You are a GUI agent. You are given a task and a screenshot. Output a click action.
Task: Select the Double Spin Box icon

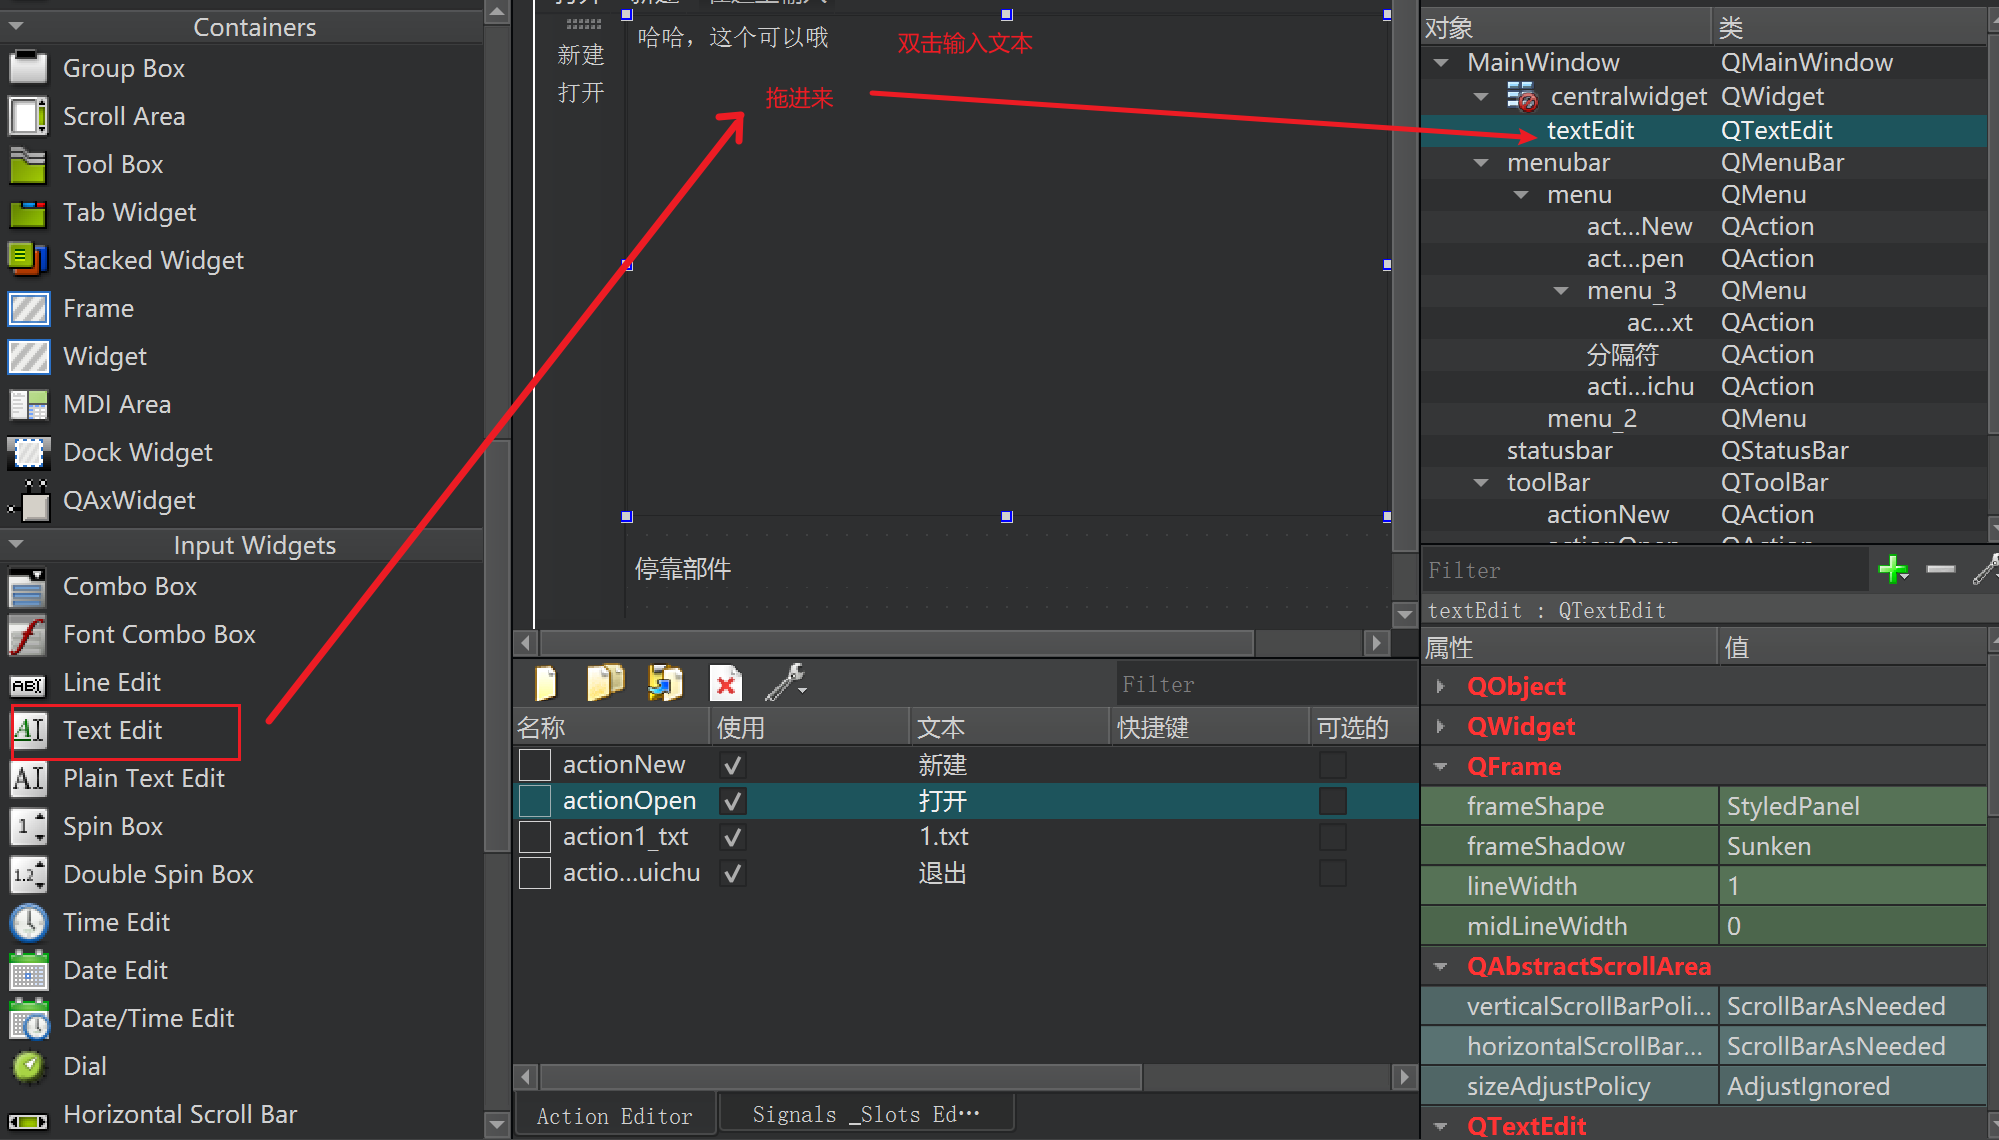pos(28,874)
